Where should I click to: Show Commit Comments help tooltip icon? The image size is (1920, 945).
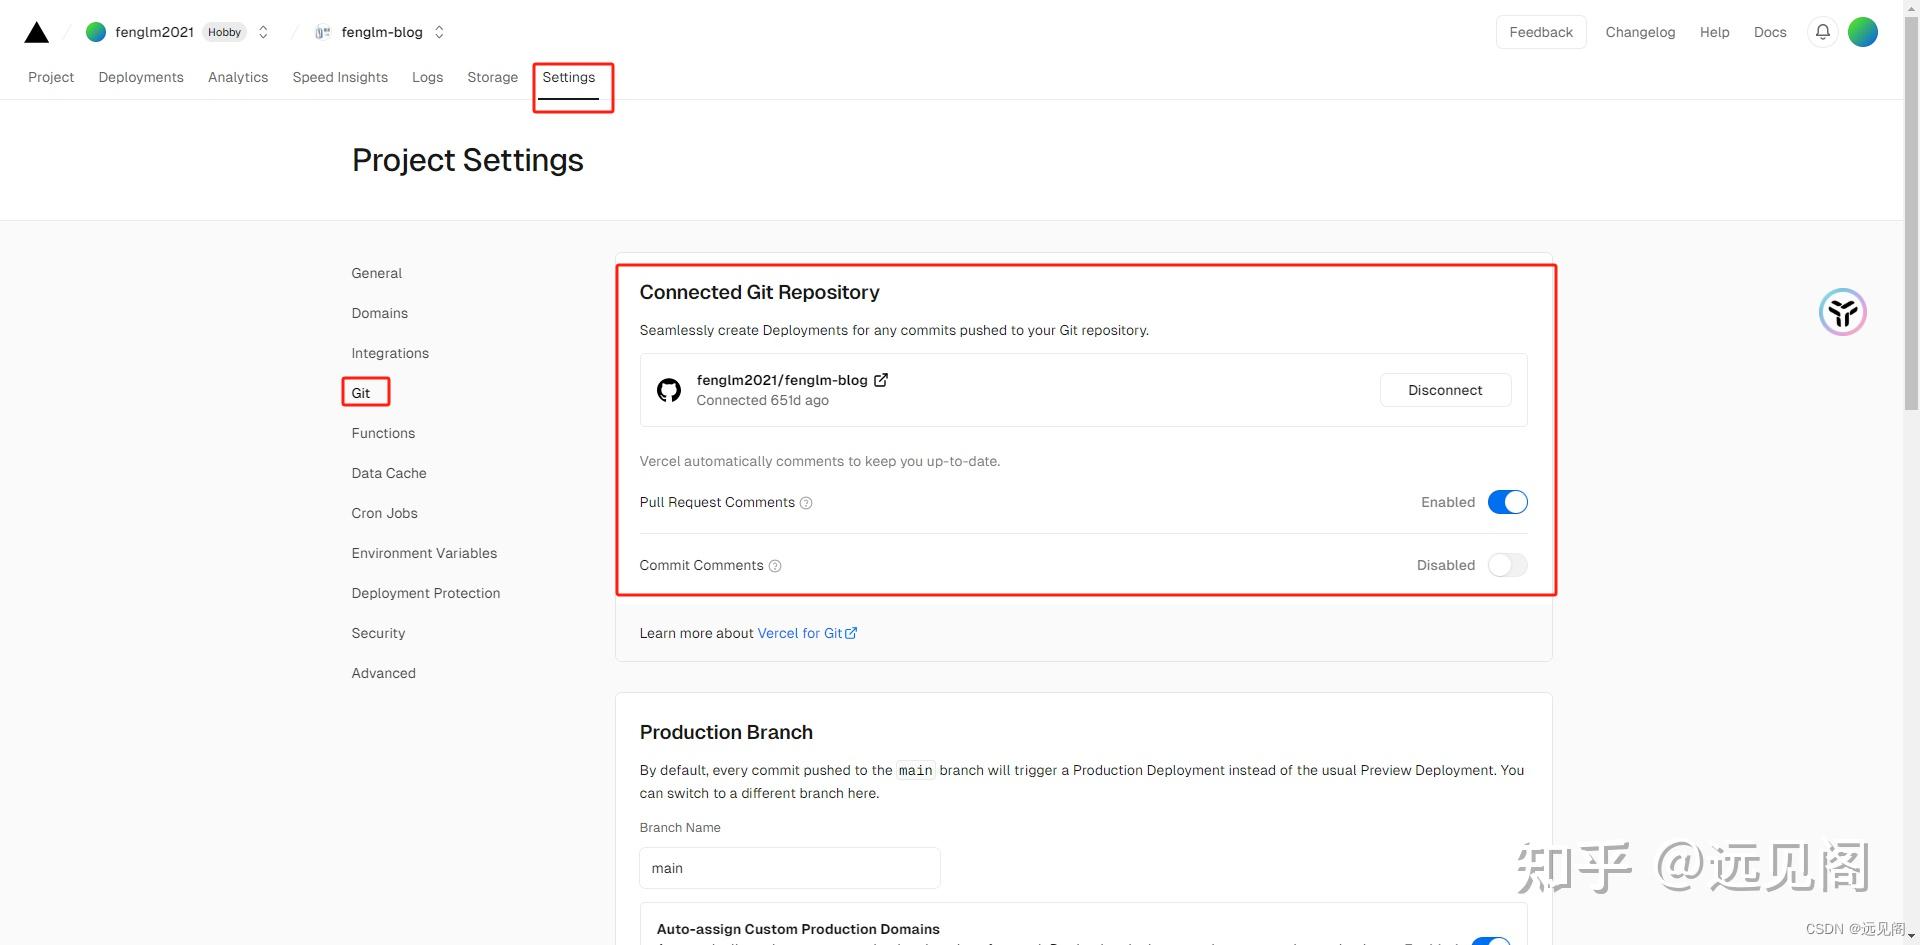pyautogui.click(x=775, y=566)
